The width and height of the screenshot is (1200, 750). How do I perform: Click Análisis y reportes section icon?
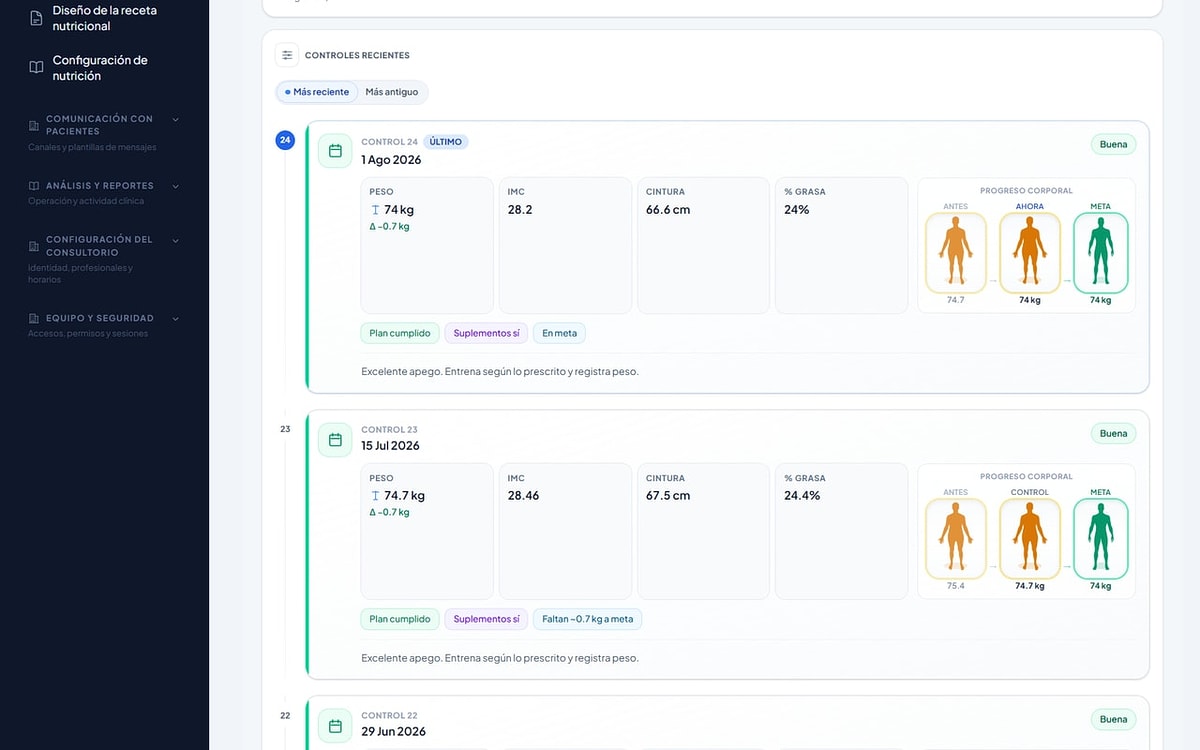pyautogui.click(x=34, y=186)
